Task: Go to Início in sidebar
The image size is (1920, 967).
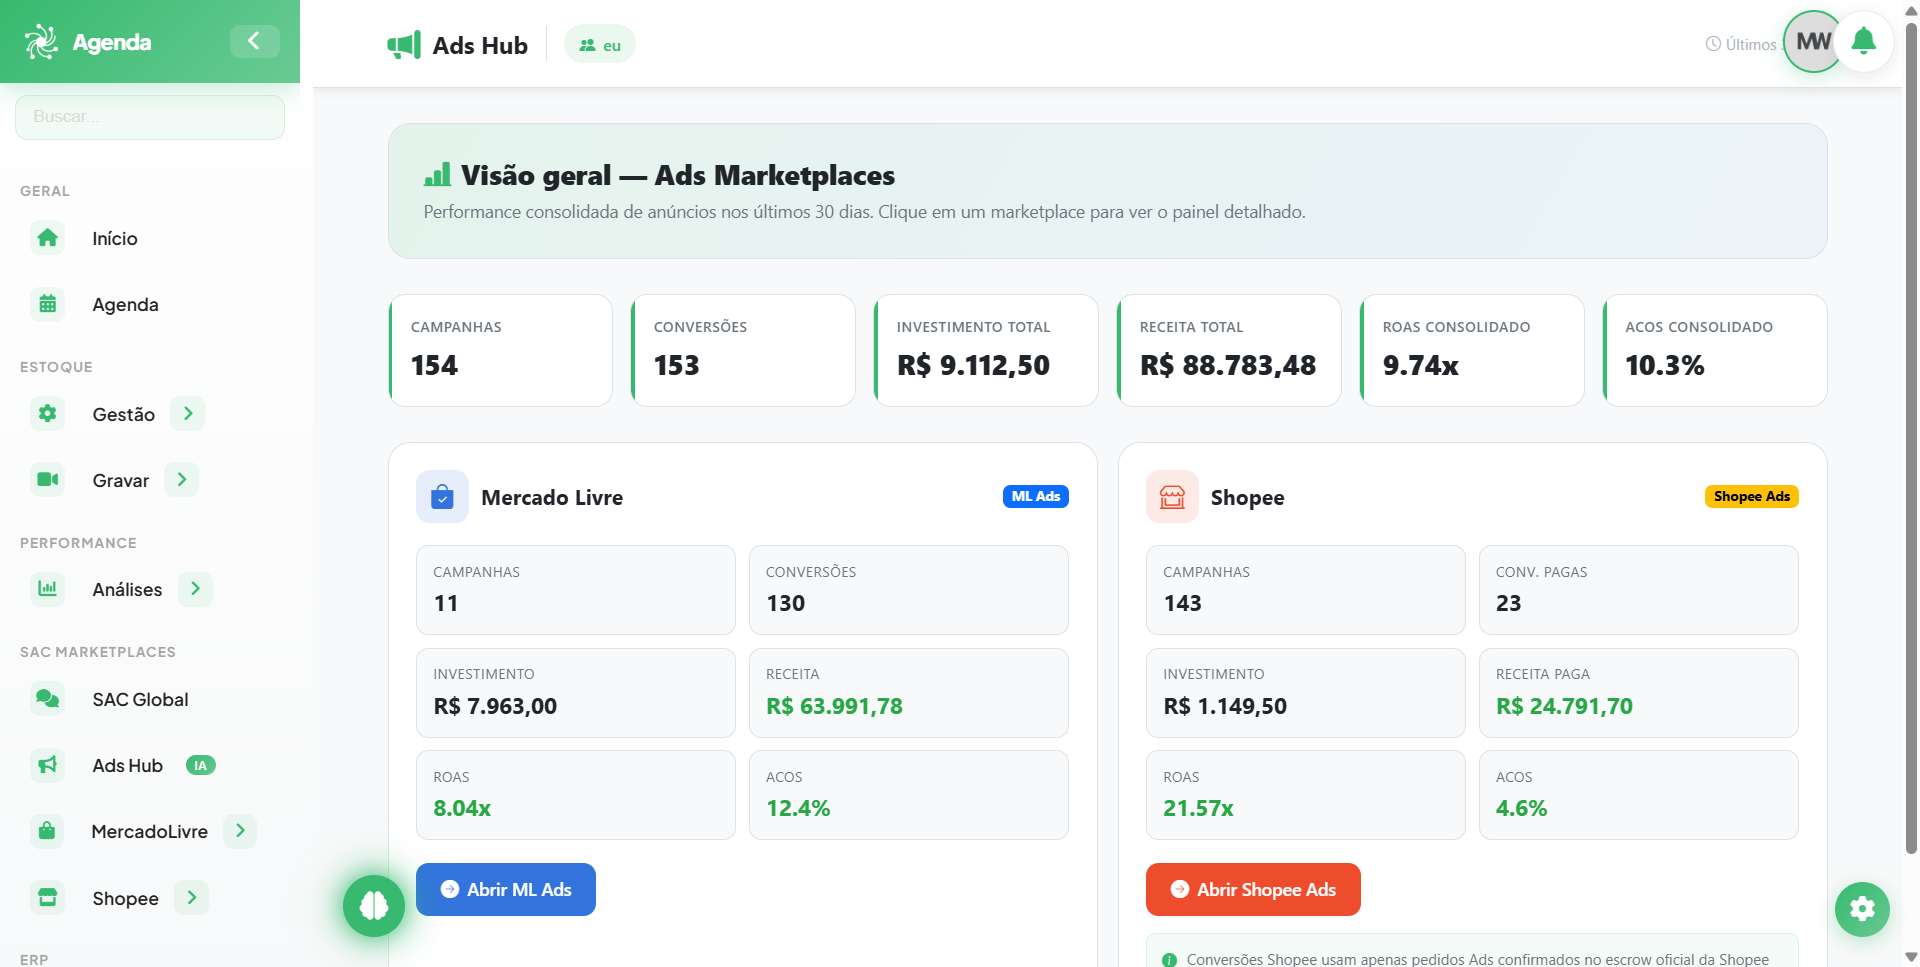Action: [115, 238]
